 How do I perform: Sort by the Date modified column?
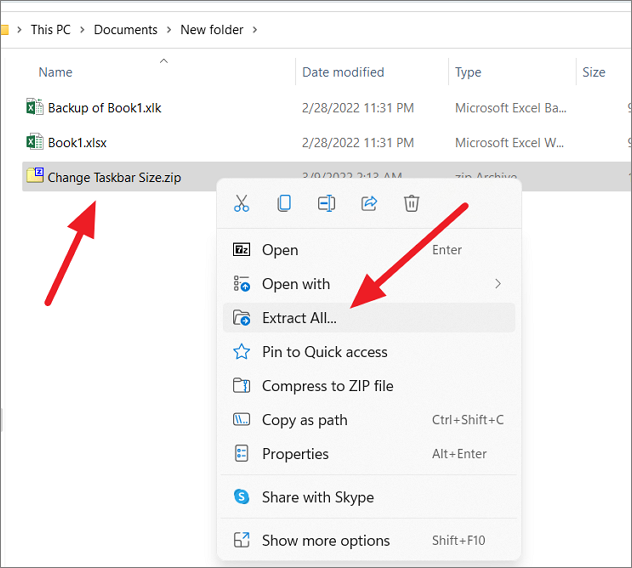tap(343, 72)
